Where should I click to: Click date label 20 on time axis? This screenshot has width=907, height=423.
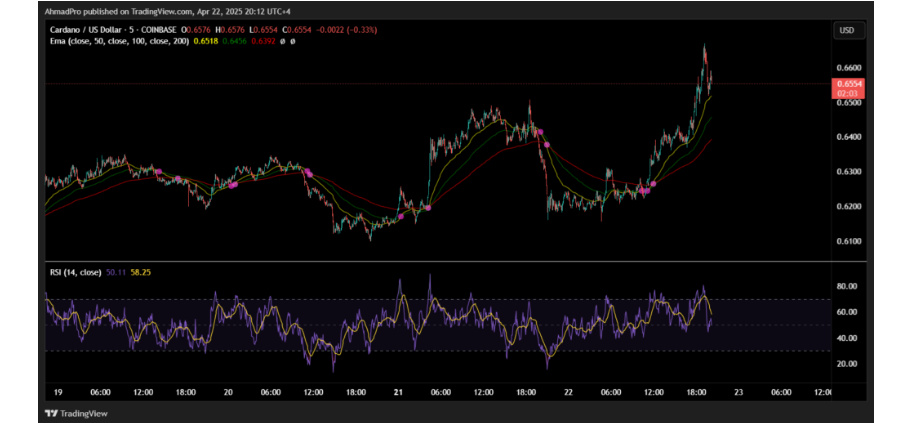click(228, 392)
